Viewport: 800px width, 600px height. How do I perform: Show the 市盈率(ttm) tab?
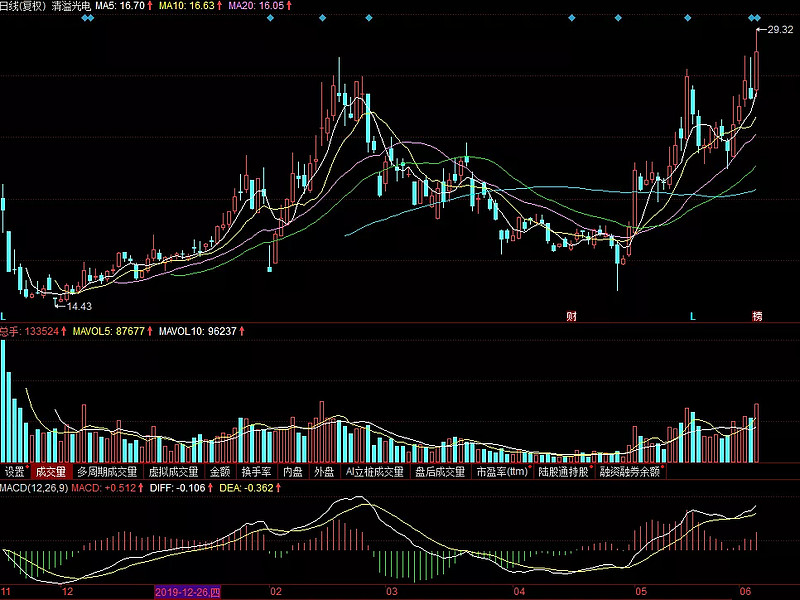coord(503,471)
